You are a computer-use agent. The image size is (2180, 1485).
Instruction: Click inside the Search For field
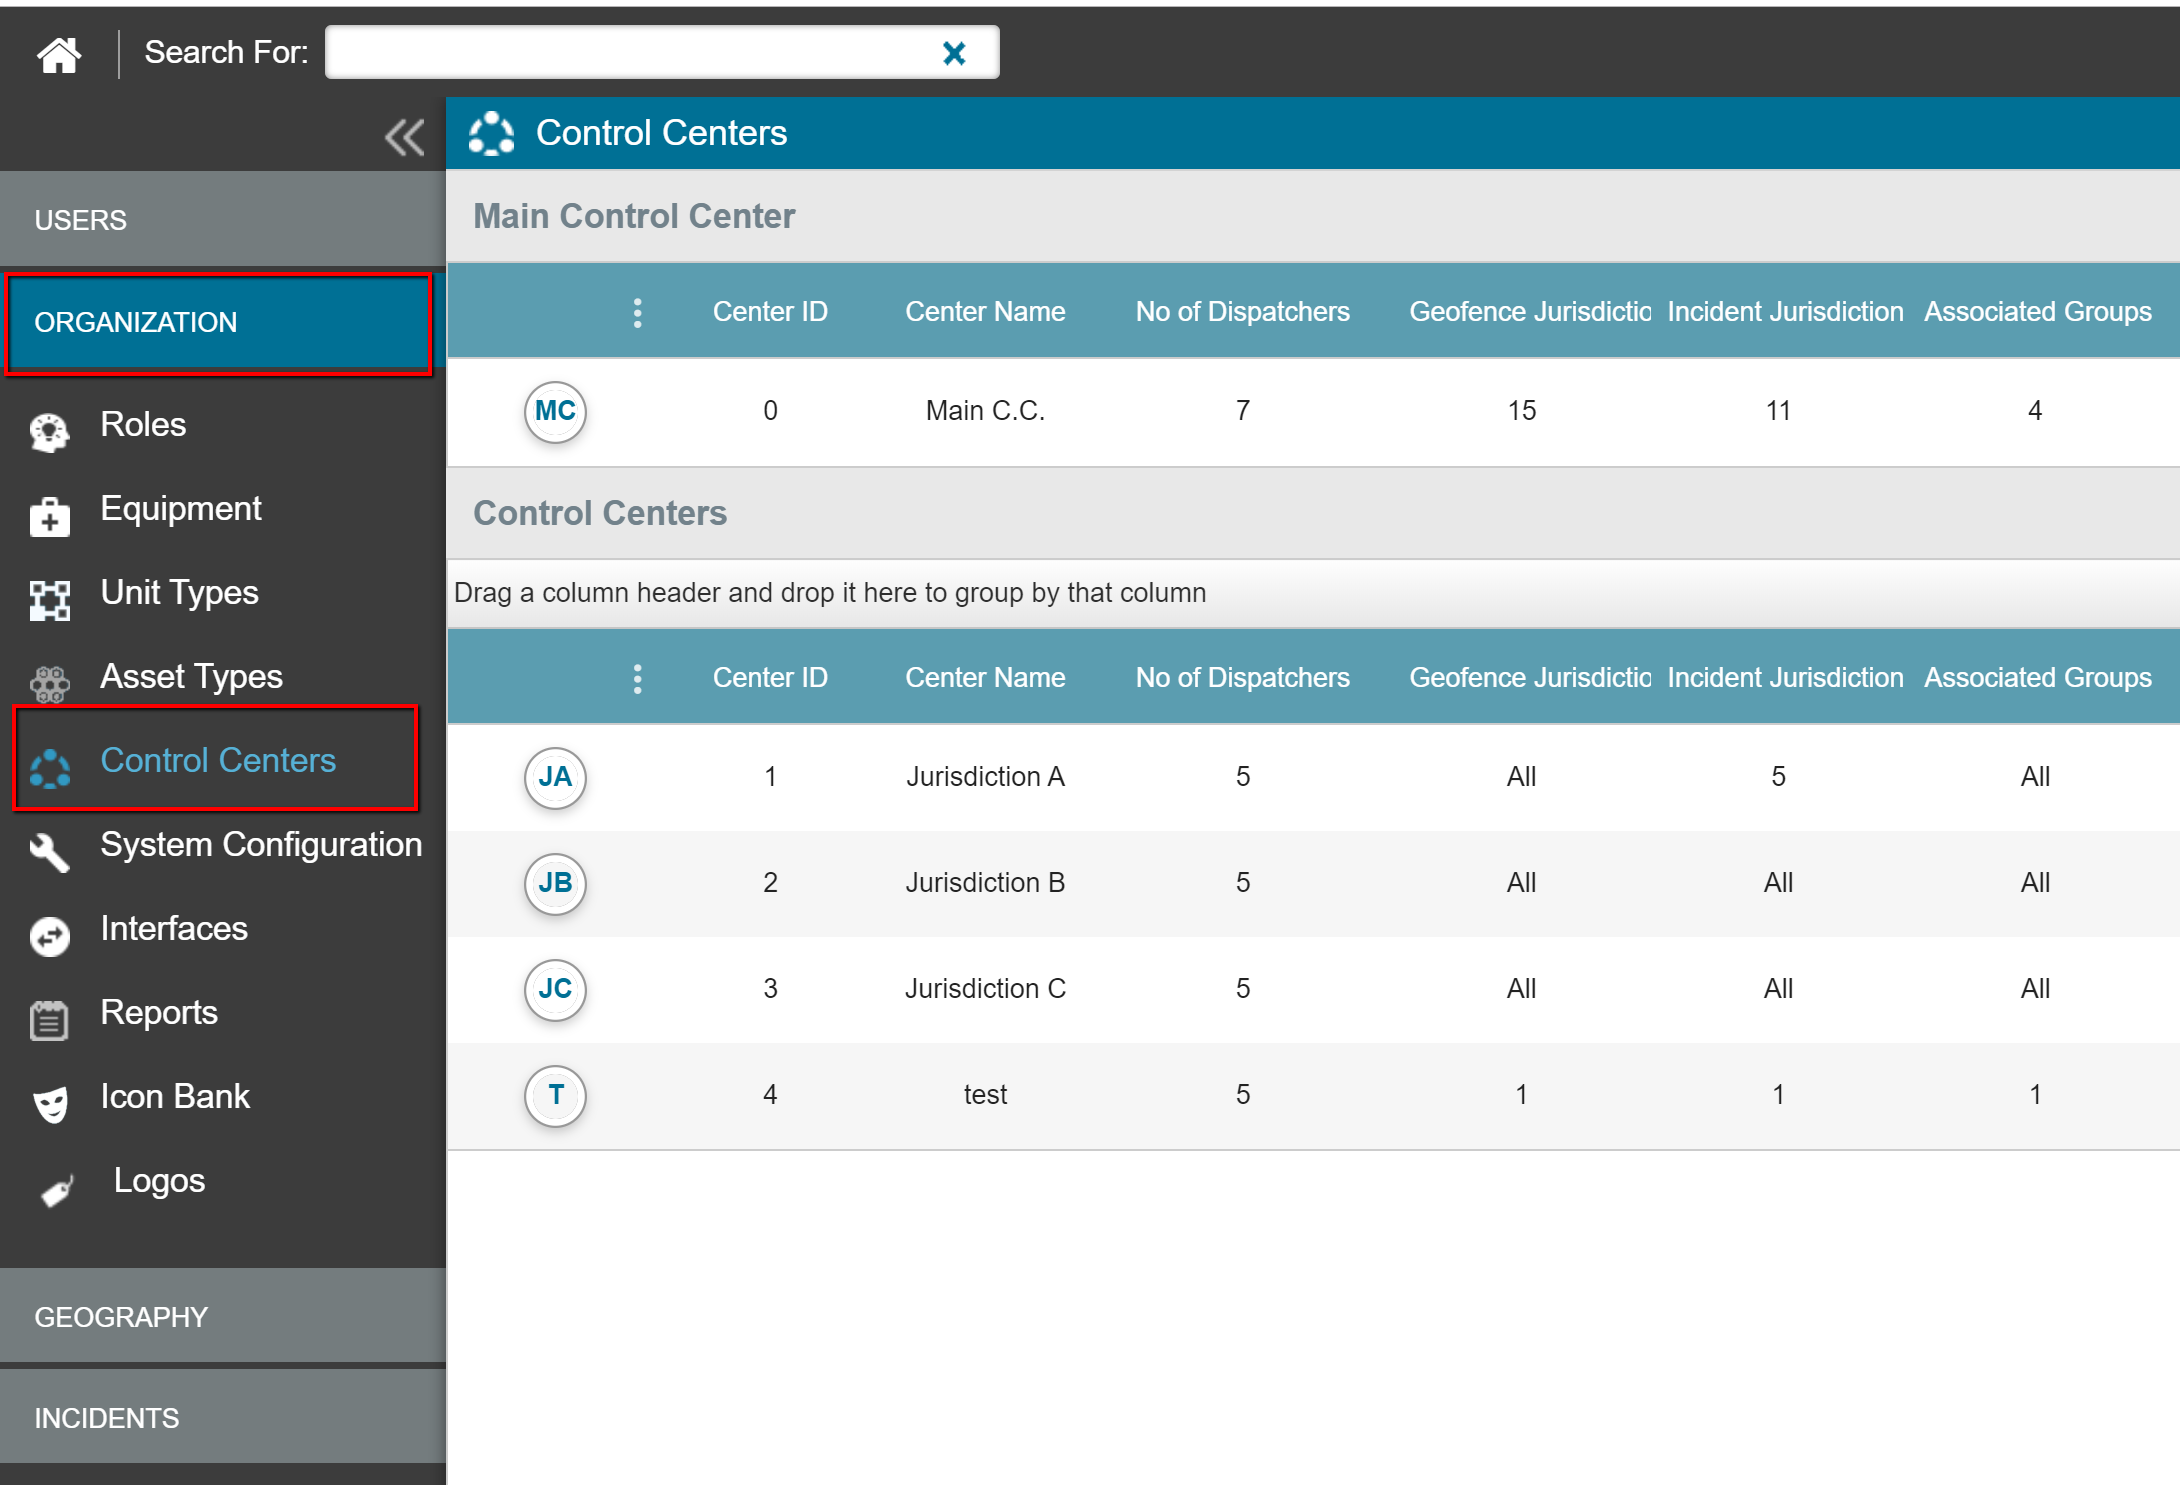point(630,53)
